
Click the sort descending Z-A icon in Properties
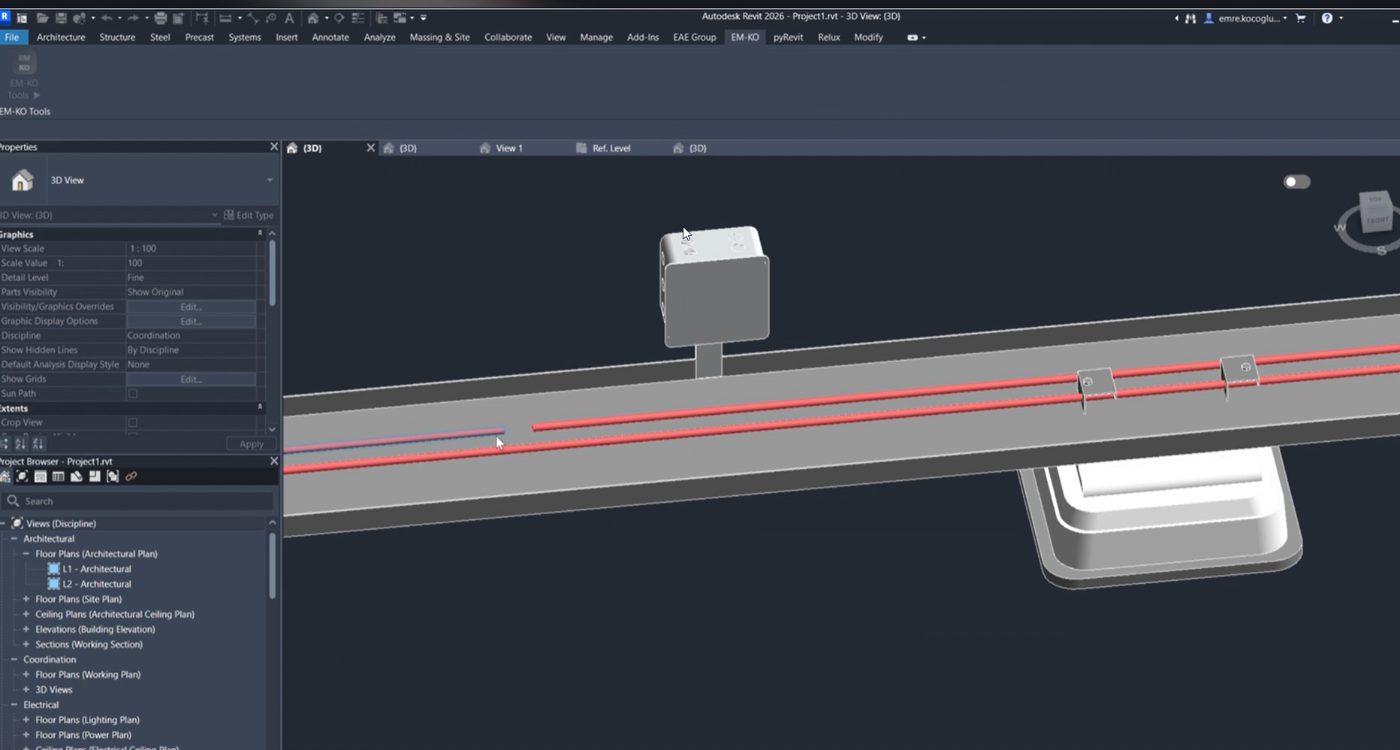38,444
